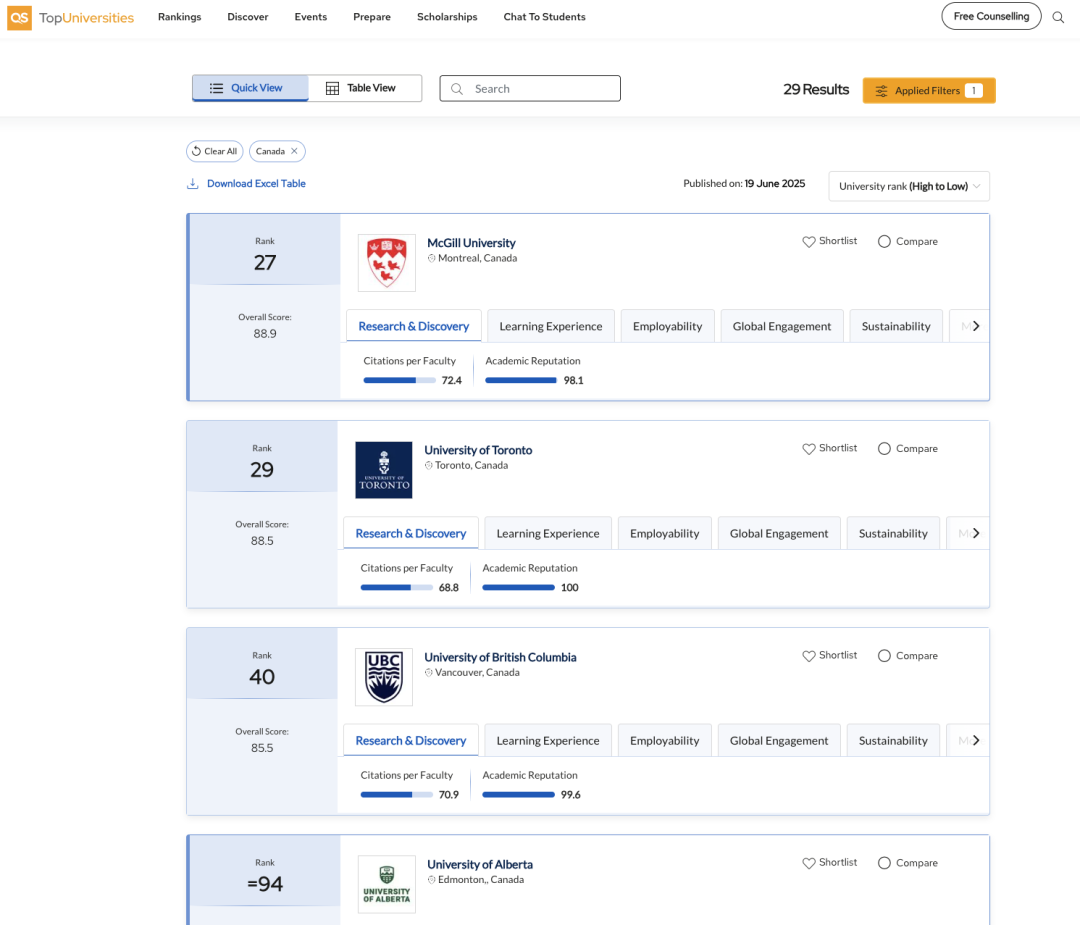Open the University rank sort dropdown
This screenshot has width=1080, height=925.
[908, 186]
